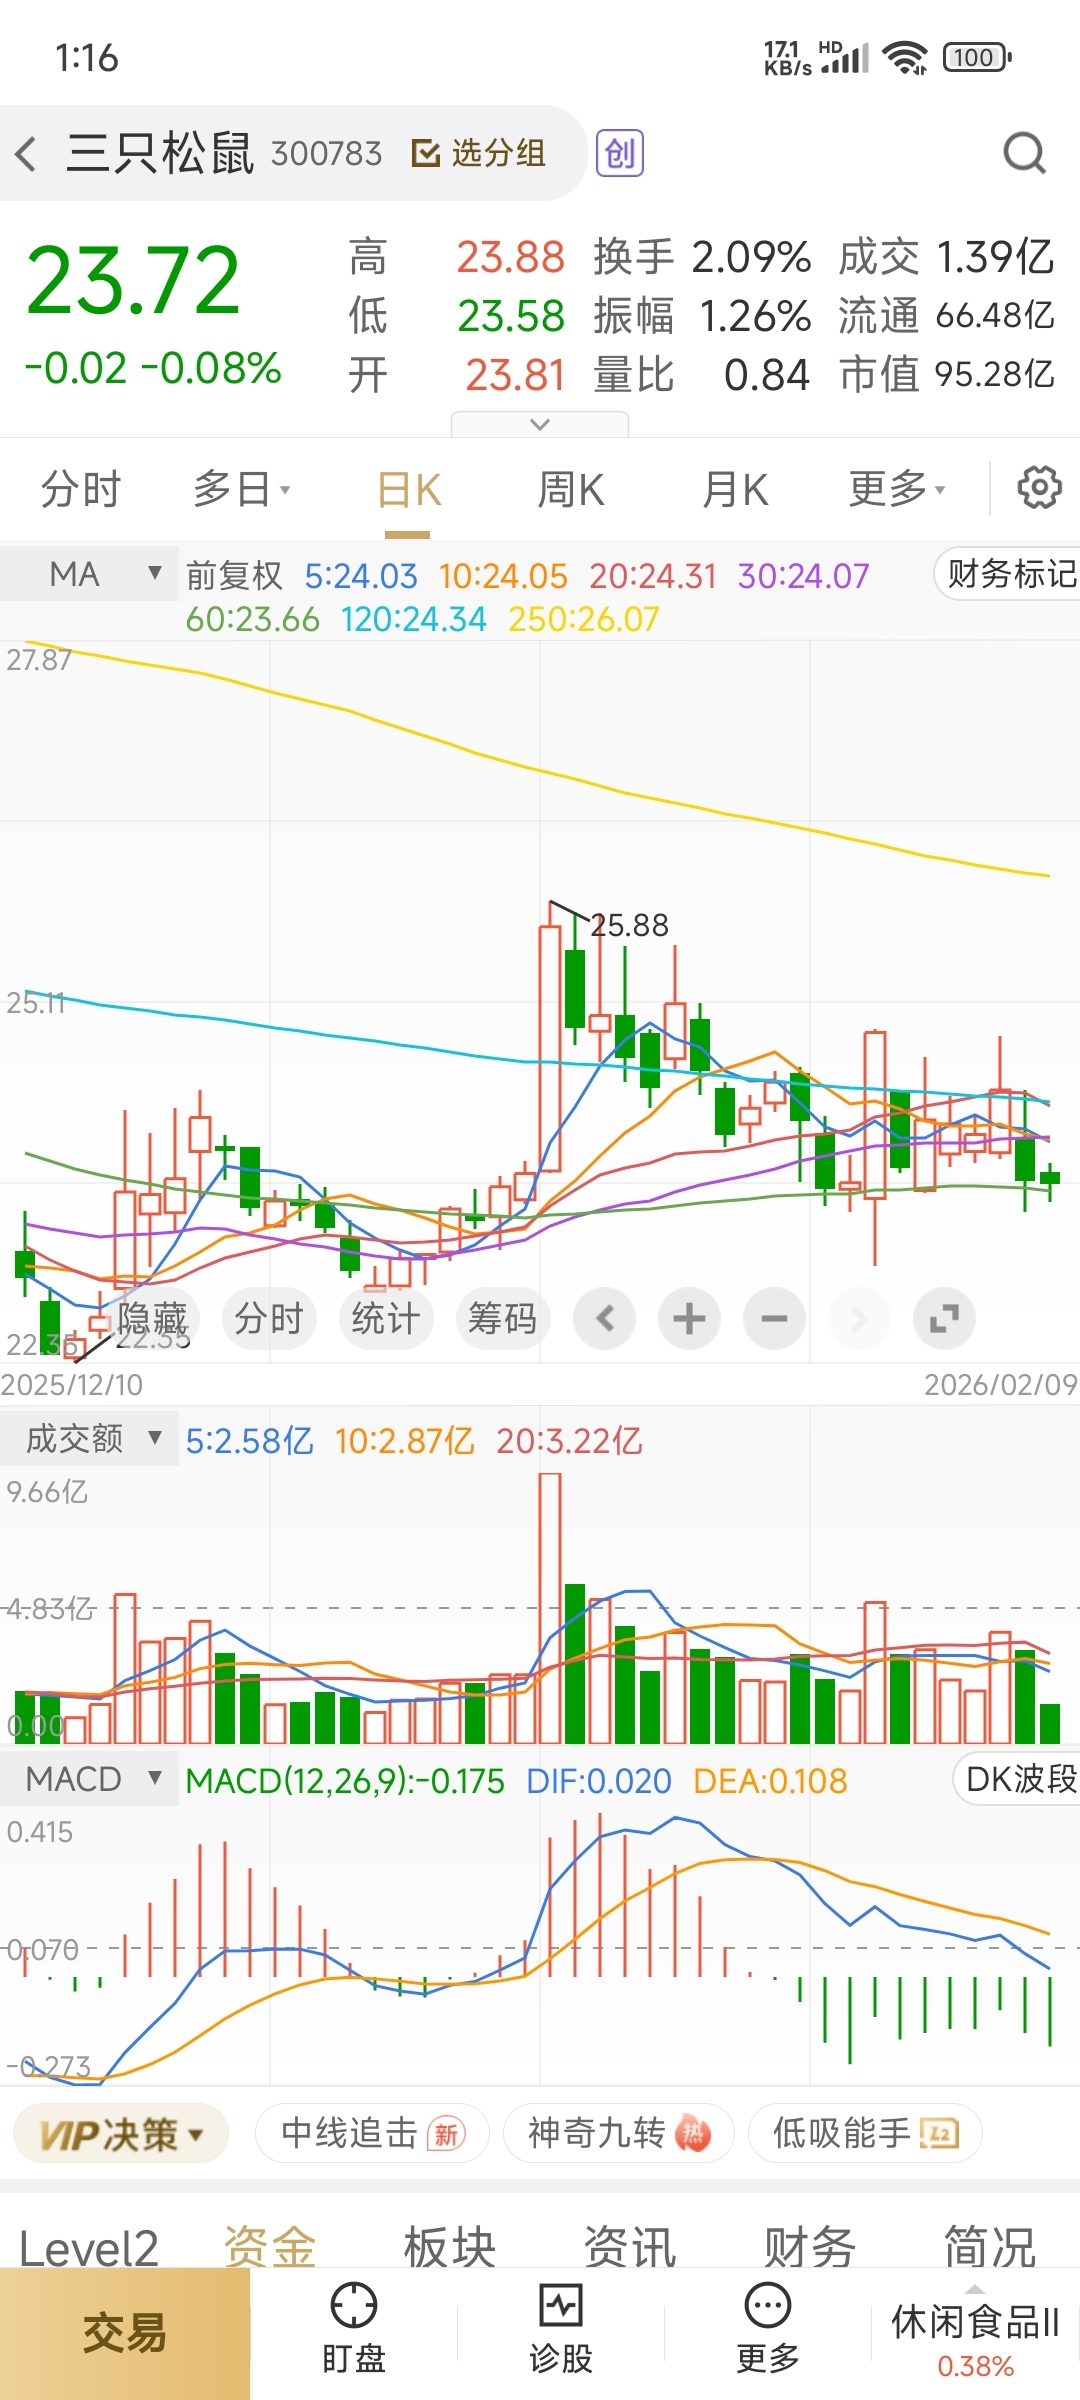
Task: Open the 板块 tab
Action: click(450, 2248)
